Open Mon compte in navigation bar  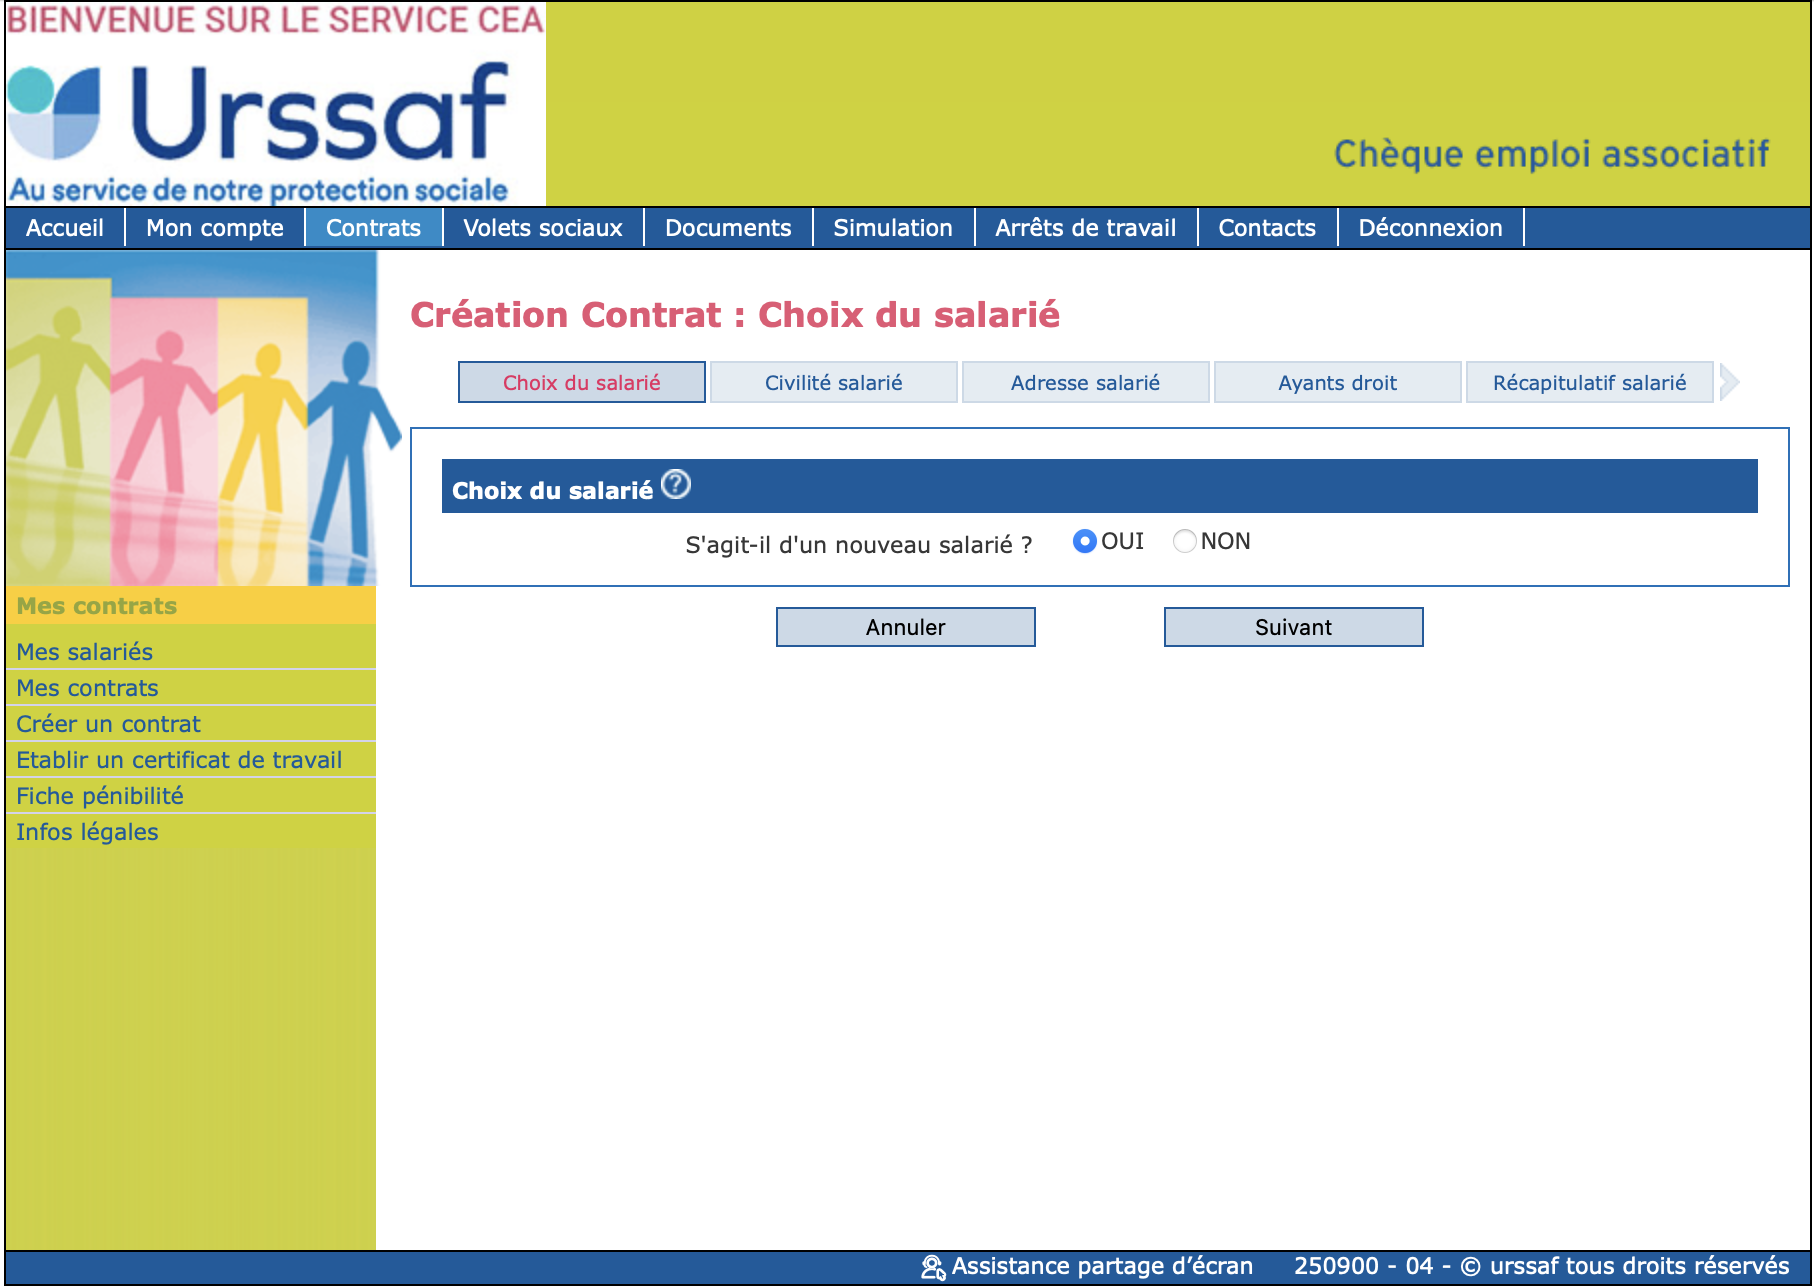pyautogui.click(x=214, y=228)
